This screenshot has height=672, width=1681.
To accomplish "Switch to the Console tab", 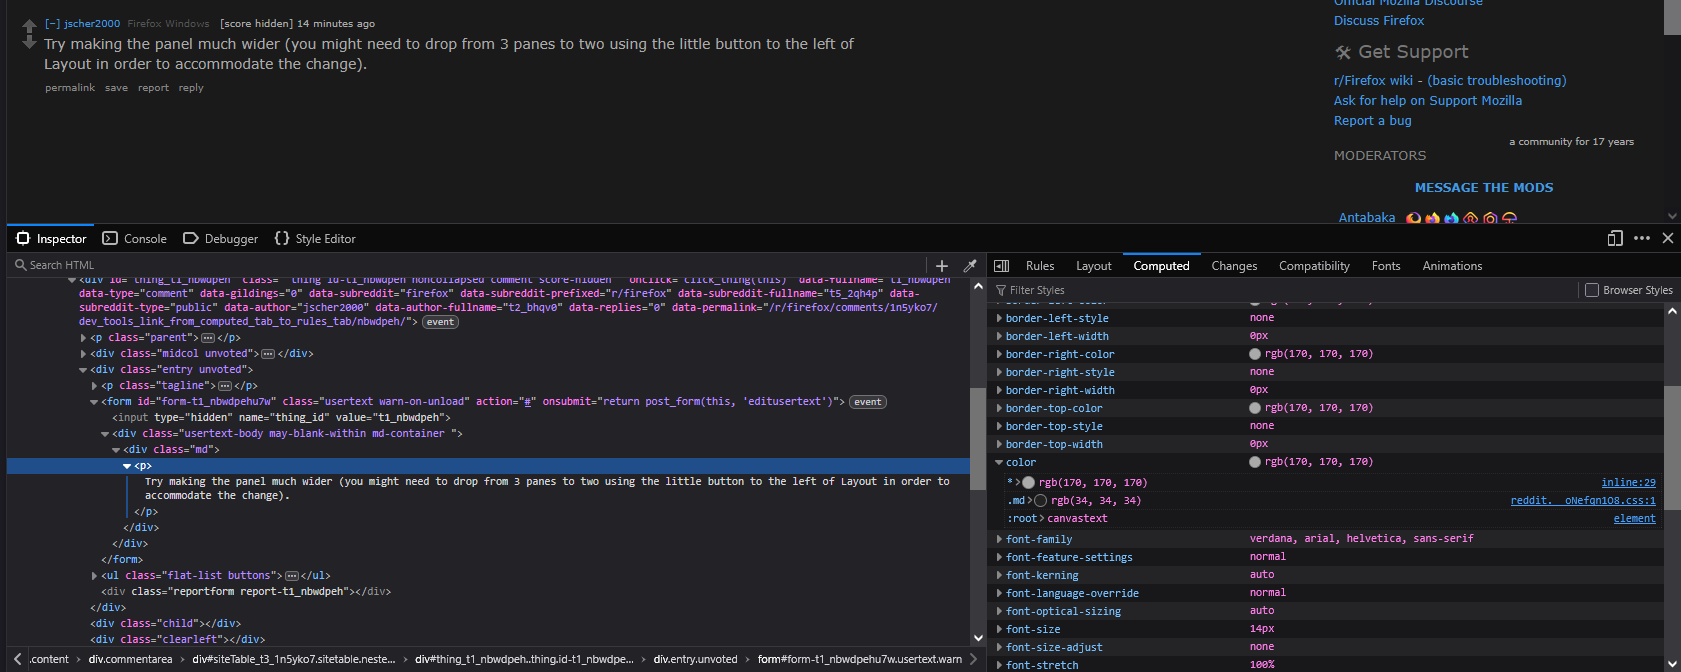I will tap(135, 239).
